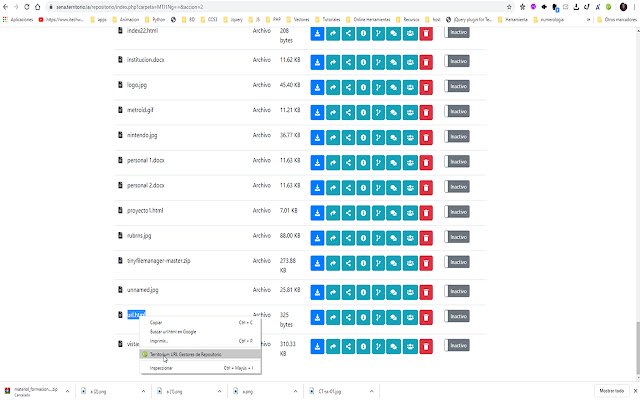The width and height of the screenshot is (640, 400).
Task: Bookmark this page with the star icon
Action: click(509, 7)
